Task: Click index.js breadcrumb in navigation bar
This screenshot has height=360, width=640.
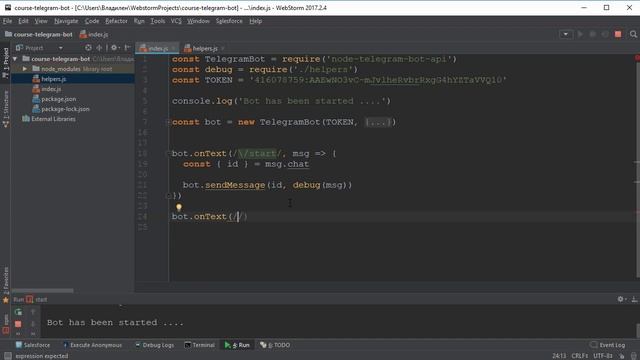Action: pyautogui.click(x=94, y=34)
